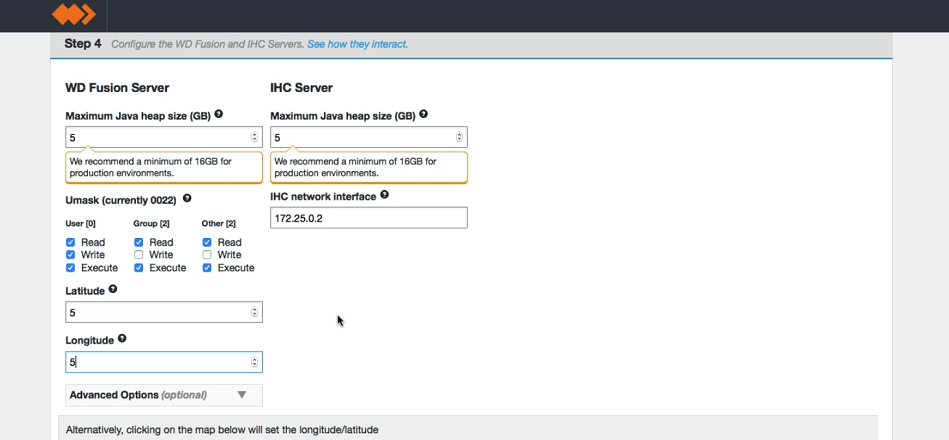Click the WANdisco orange logo
949x440 pixels.
[x=74, y=14]
